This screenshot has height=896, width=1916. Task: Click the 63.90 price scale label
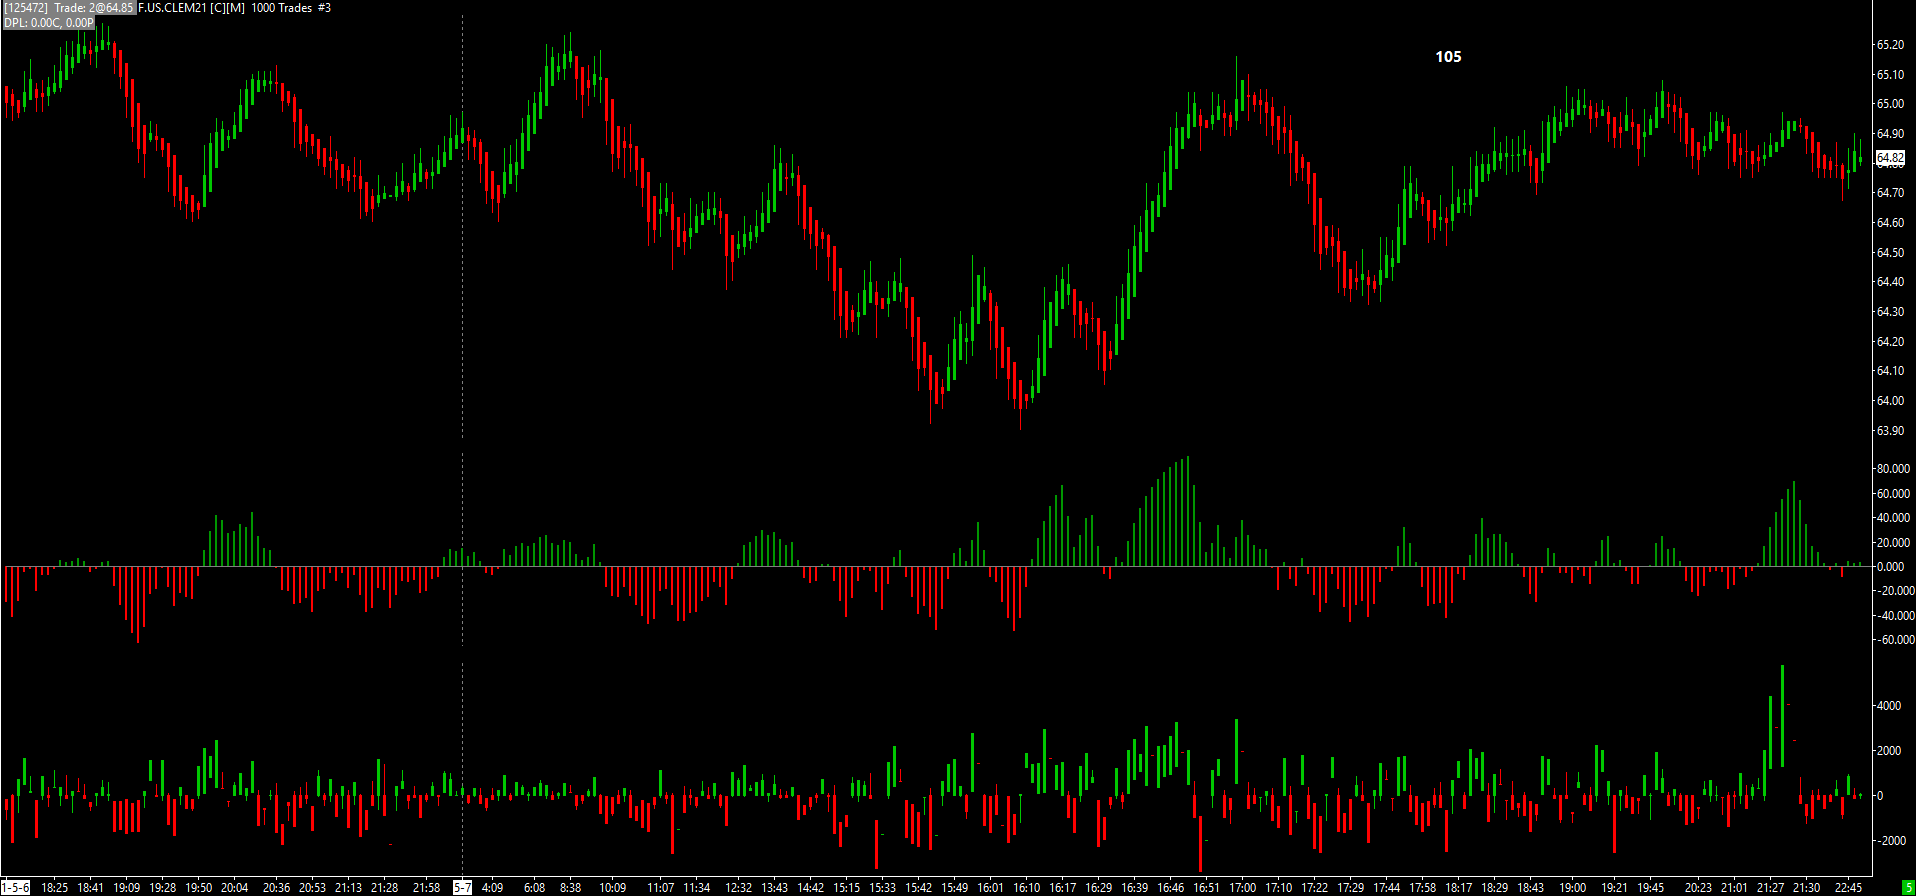tap(1890, 431)
